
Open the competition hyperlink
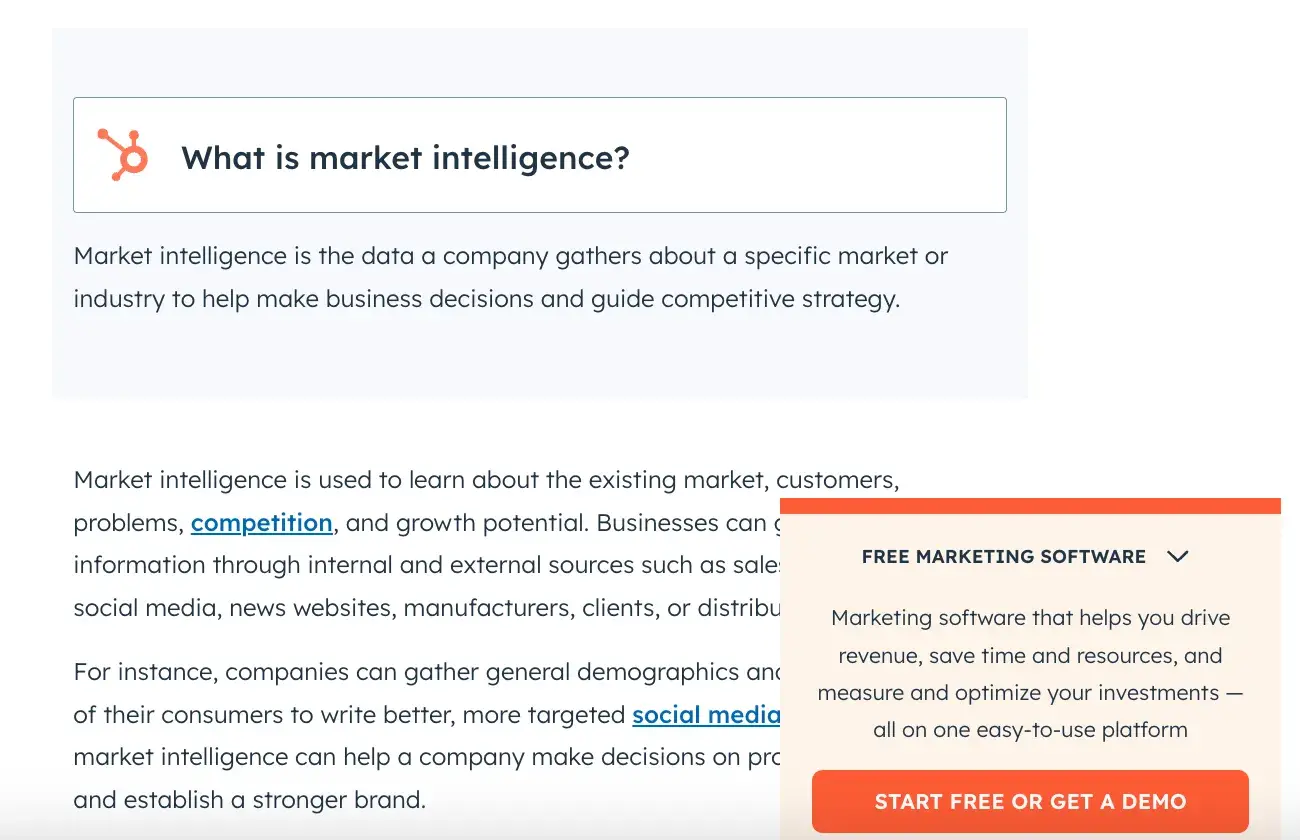[261, 522]
